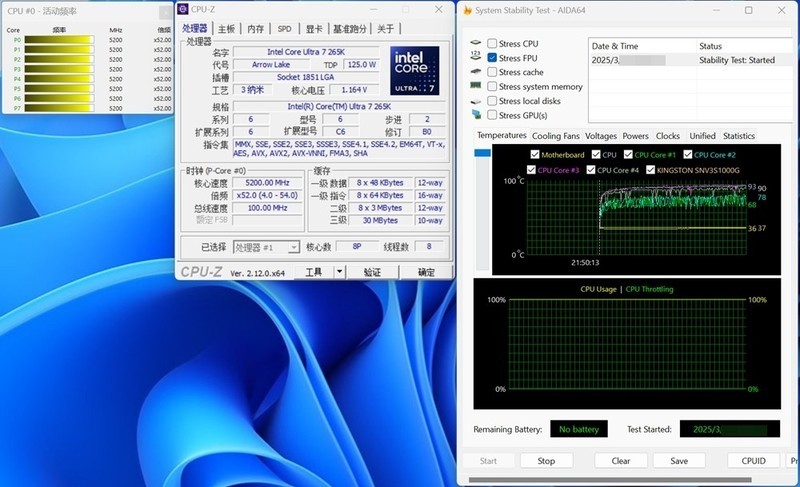
Task: Enable Stress system memory checkbox
Action: (492, 86)
